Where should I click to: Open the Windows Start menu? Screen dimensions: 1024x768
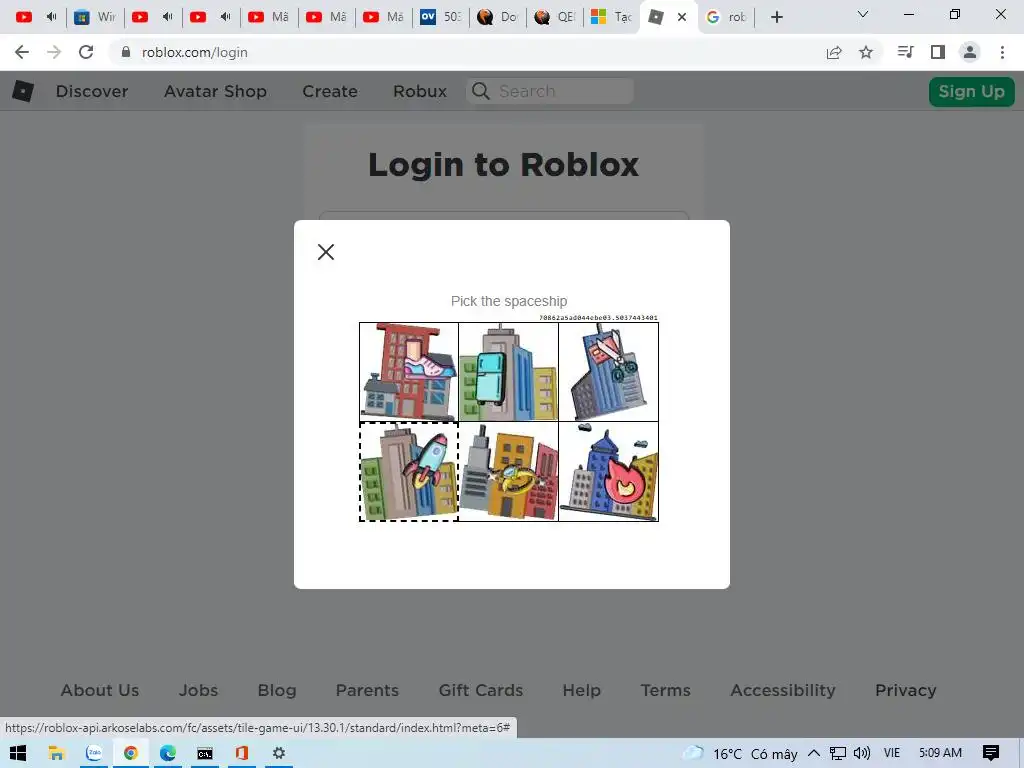pyautogui.click(x=18, y=753)
